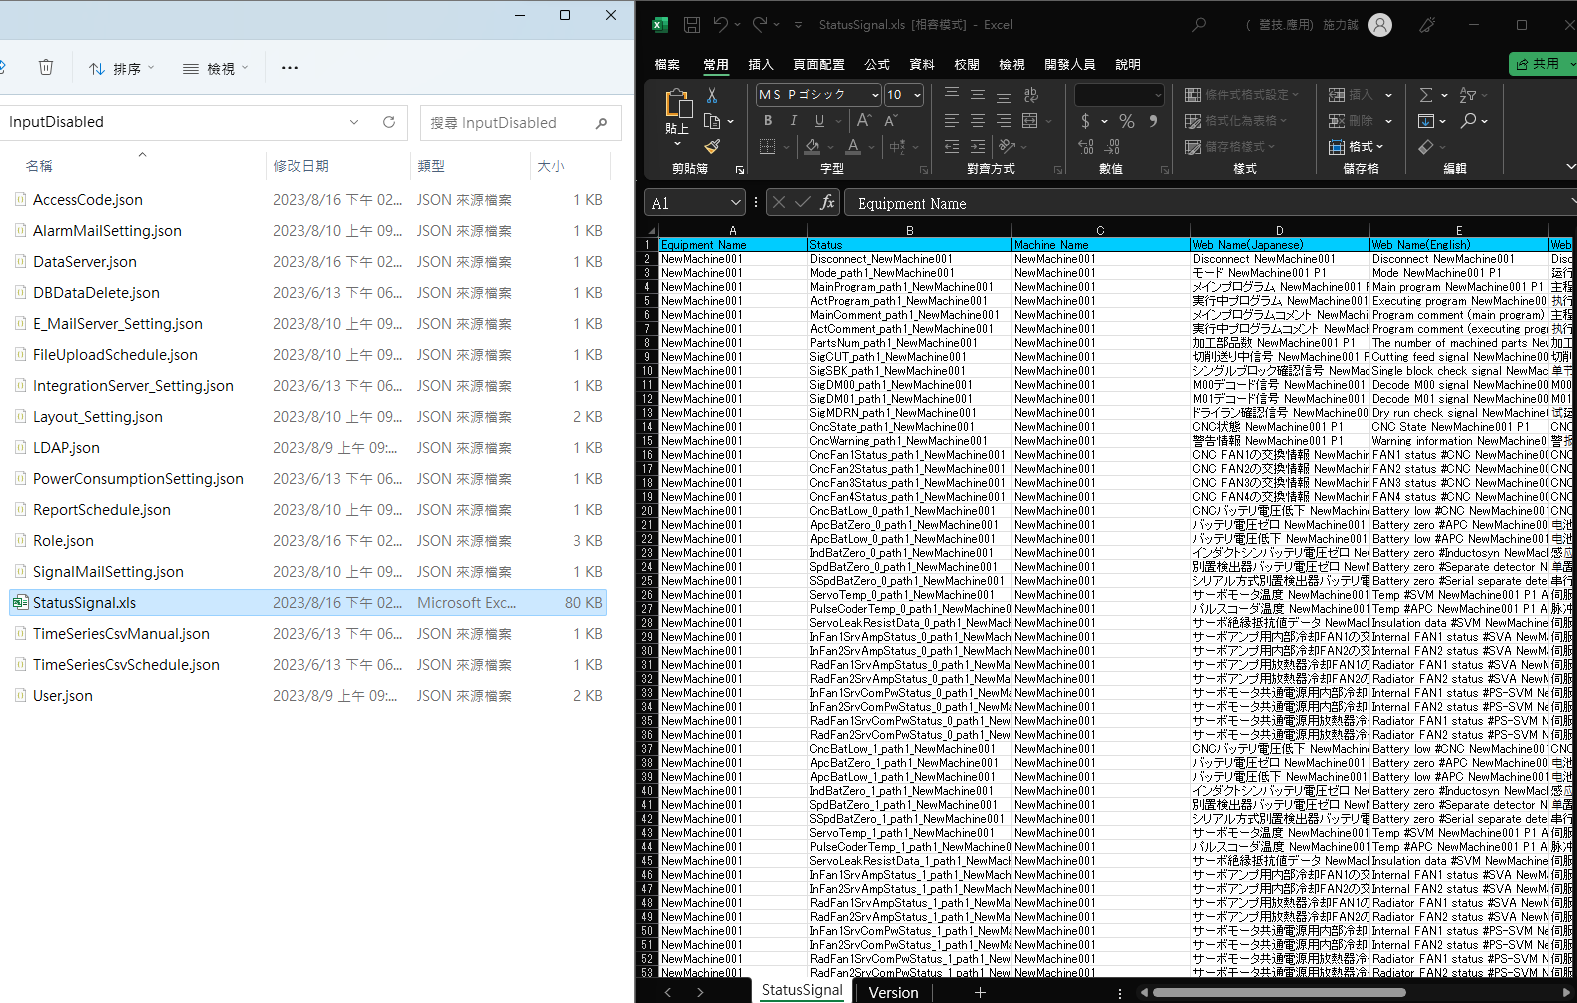Collapse the Excel ribbon chevron
The width and height of the screenshot is (1577, 1003).
click(1570, 167)
